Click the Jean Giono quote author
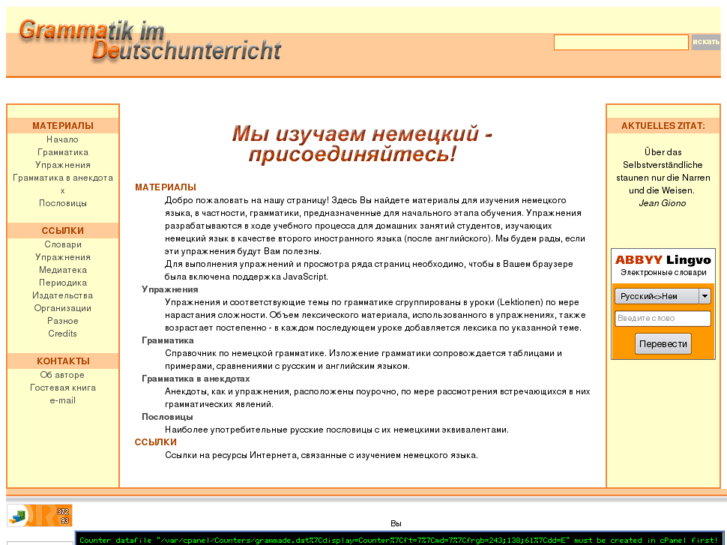Image resolution: width=727 pixels, height=545 pixels. (663, 203)
